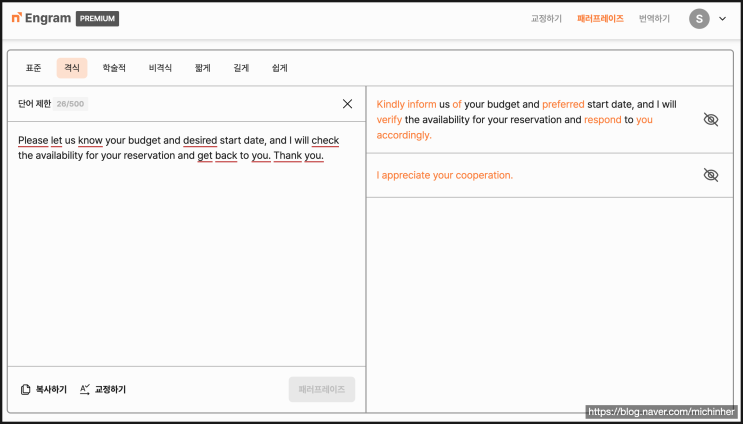Click the gray 패러프레이즈 submit button

coord(322,389)
